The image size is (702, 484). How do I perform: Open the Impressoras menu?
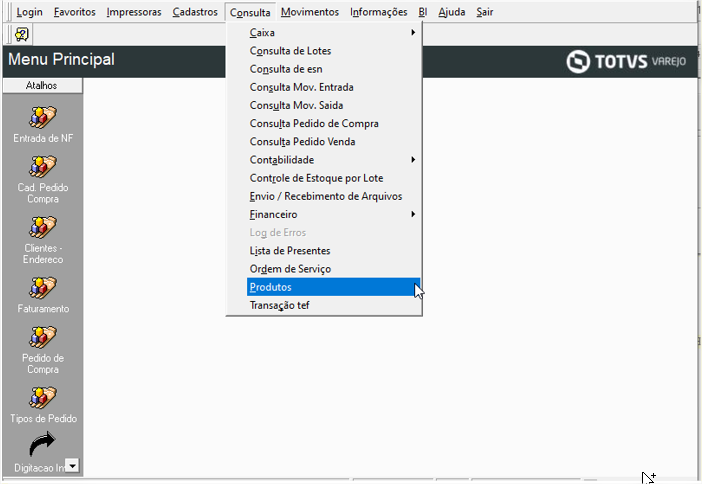coord(134,12)
